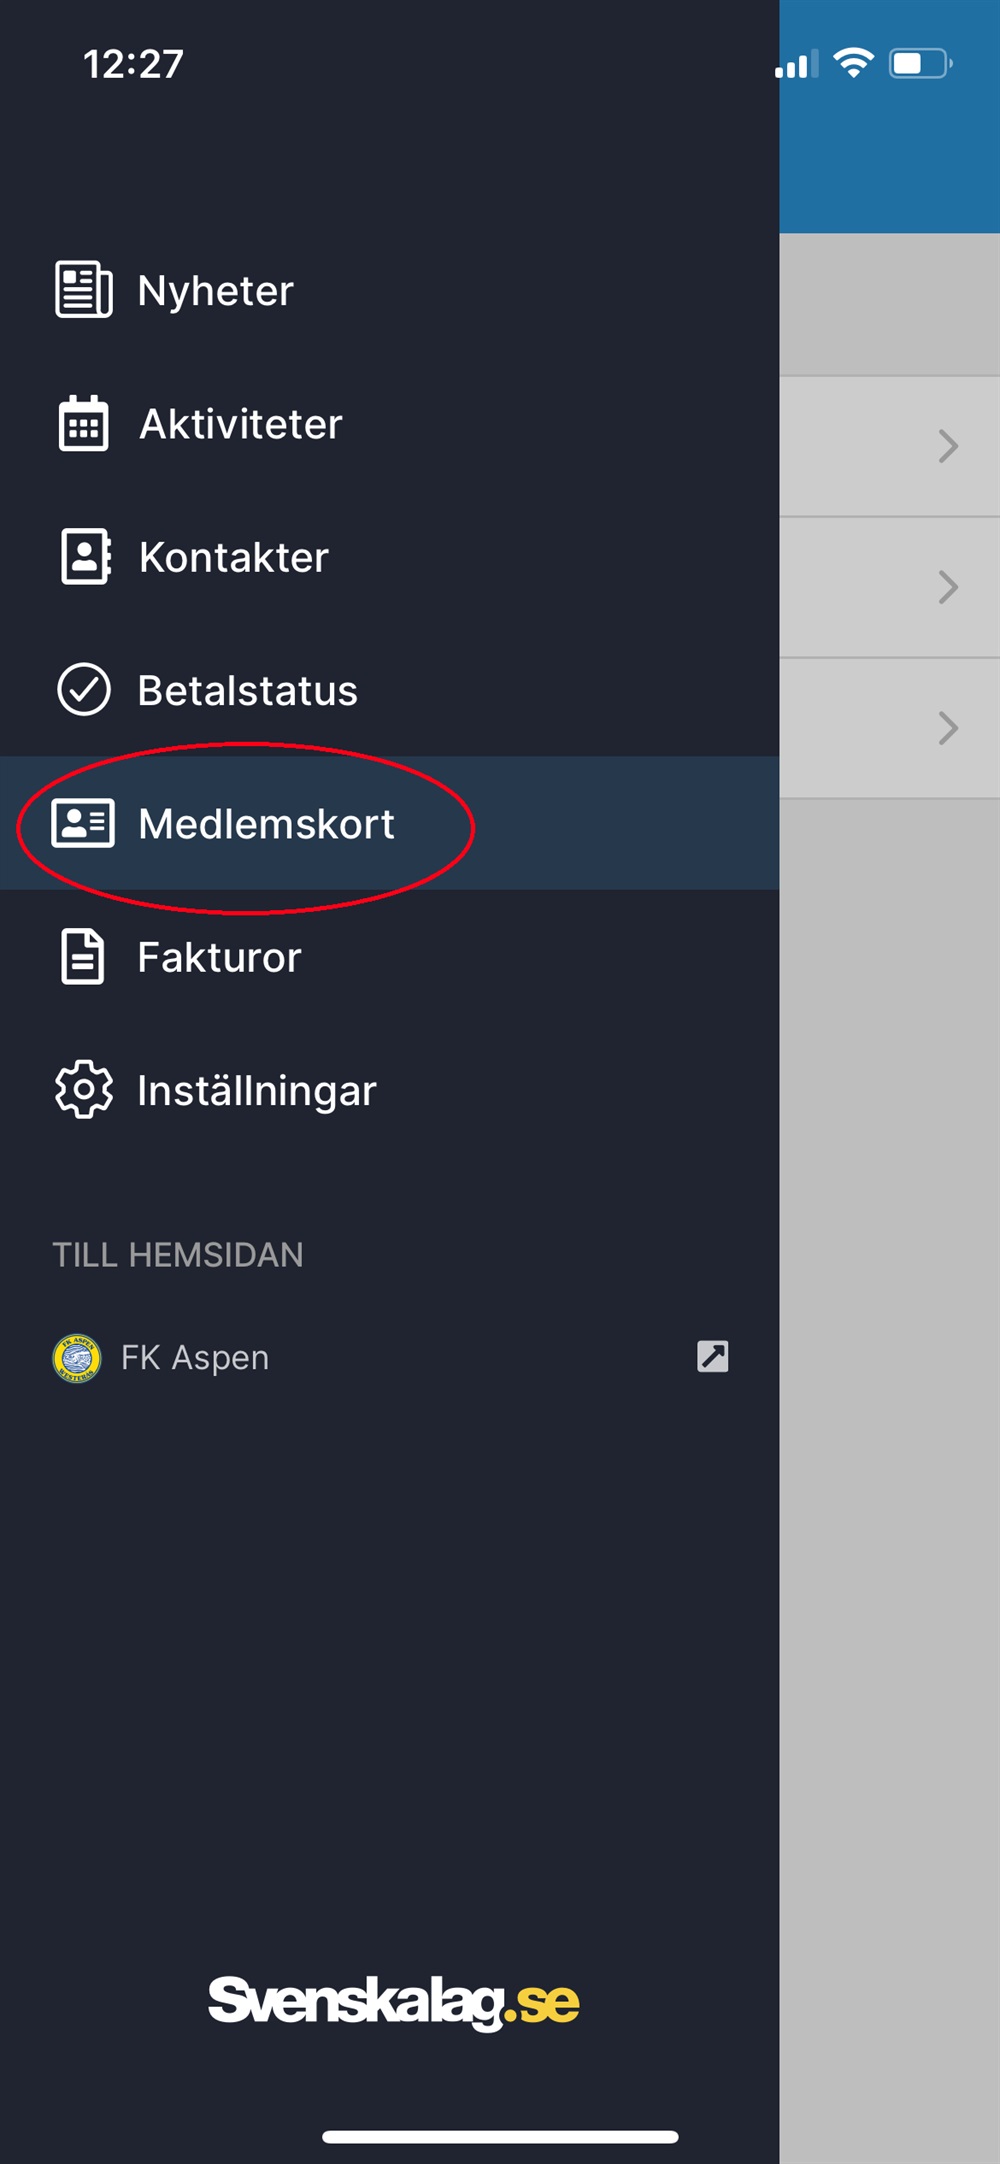Click the Svenskalag.se logo
The width and height of the screenshot is (1000, 2164).
pyautogui.click(x=393, y=2003)
